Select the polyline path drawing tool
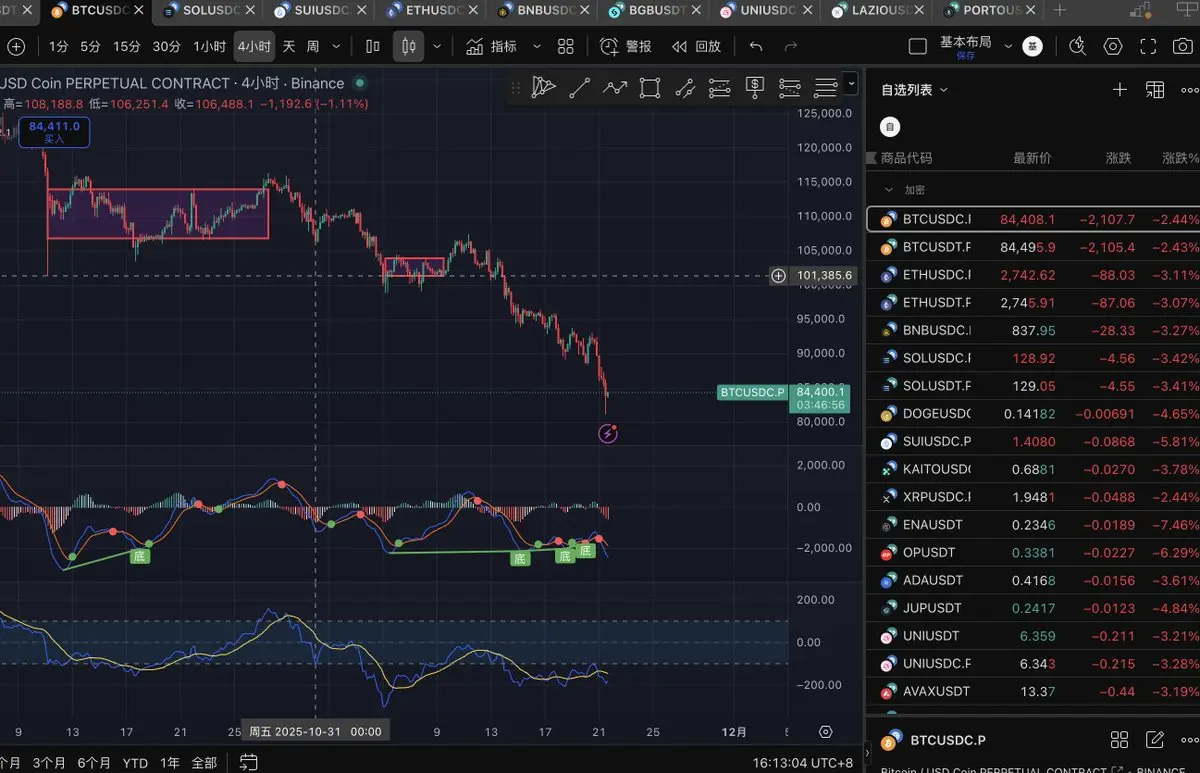 pos(614,88)
